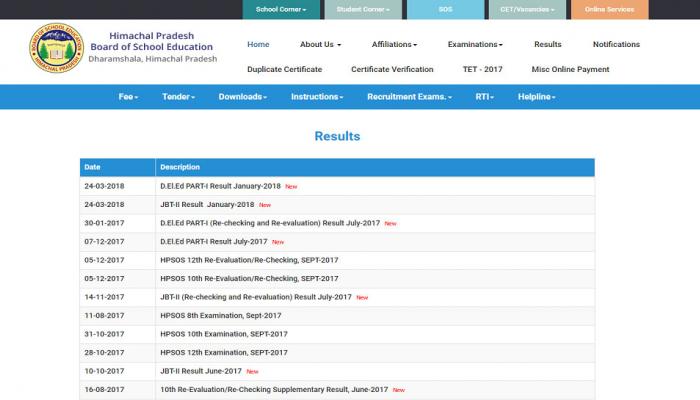Click New badge beside JBT-II Result June-2017
Viewport: 700px width, 400px height.
(x=252, y=371)
